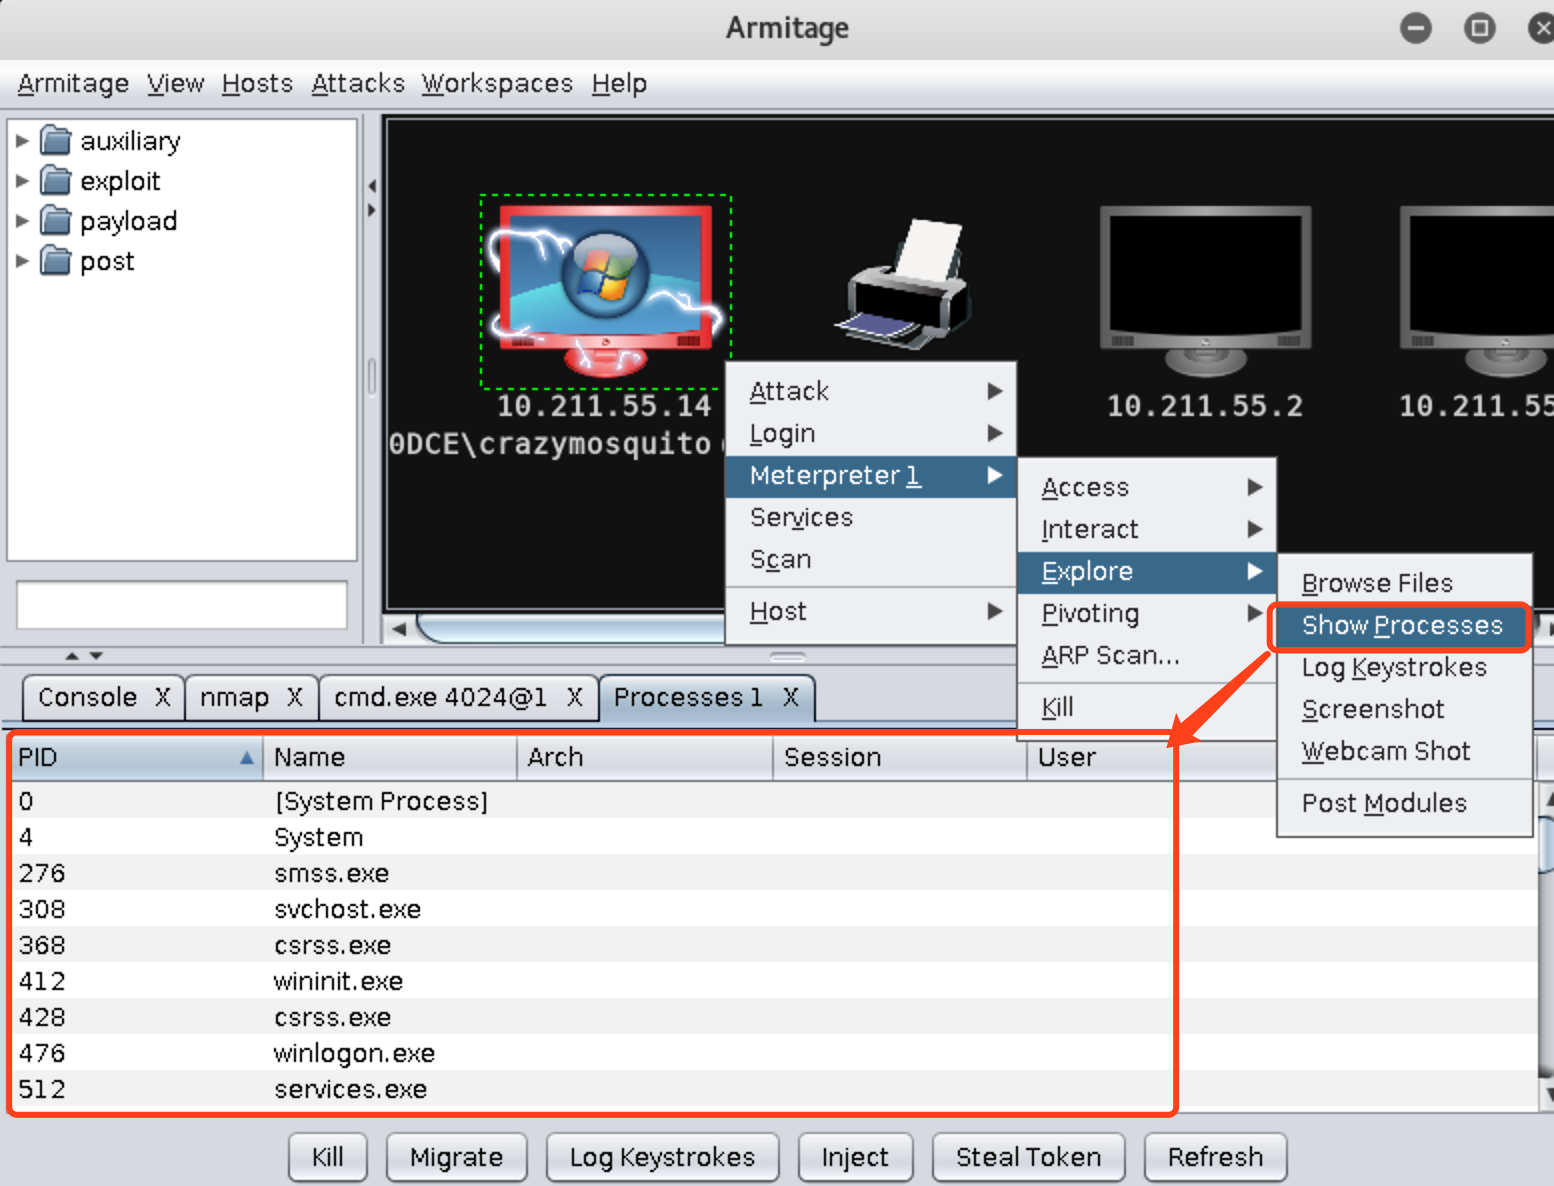The height and width of the screenshot is (1186, 1554).
Task: Choose Post Modules menu entry
Action: coord(1404,803)
